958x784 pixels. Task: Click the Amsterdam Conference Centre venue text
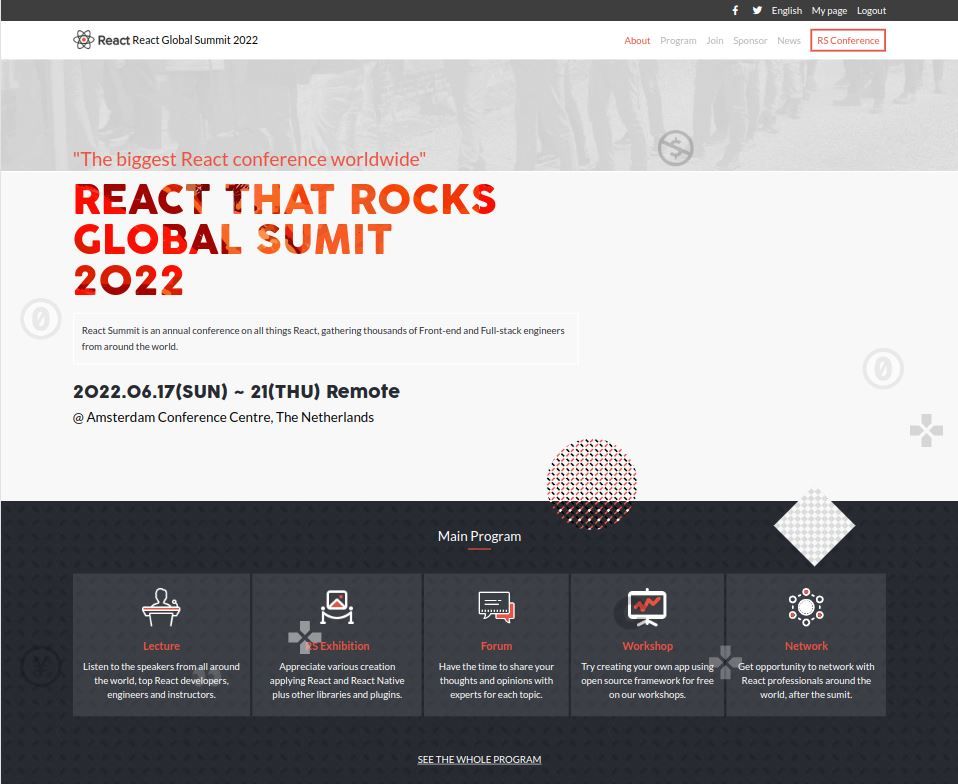[224, 417]
